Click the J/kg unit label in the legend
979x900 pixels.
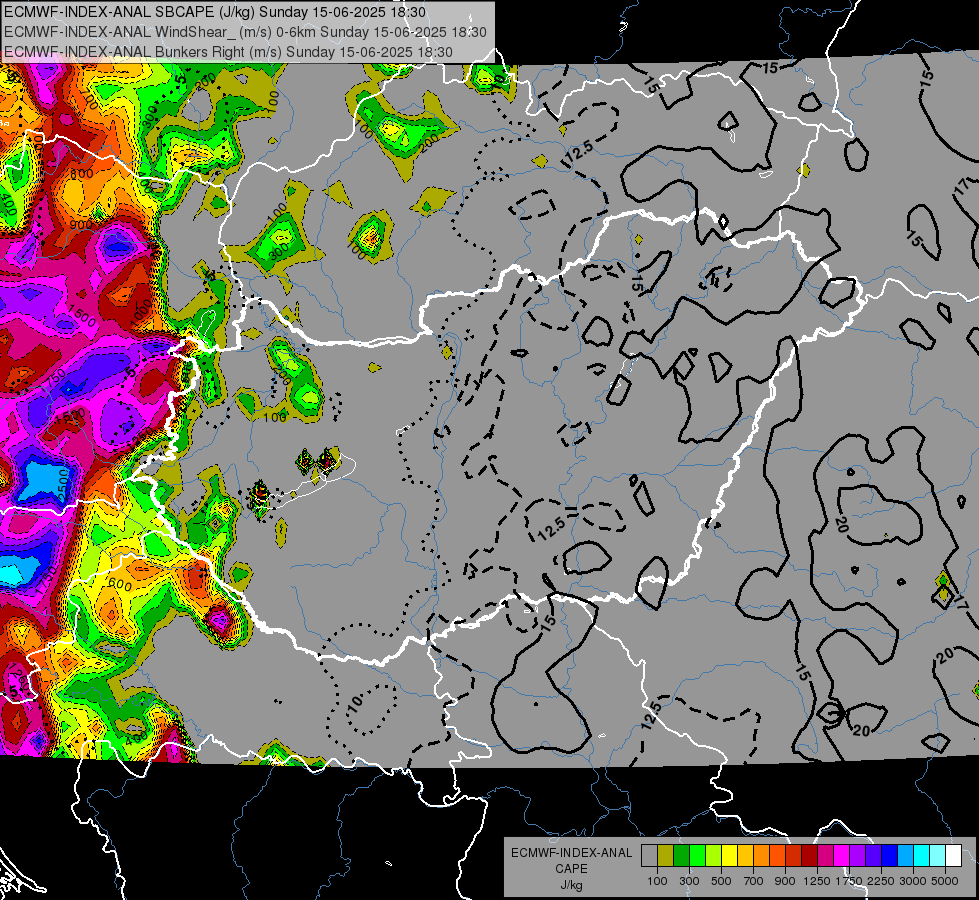click(x=571, y=885)
